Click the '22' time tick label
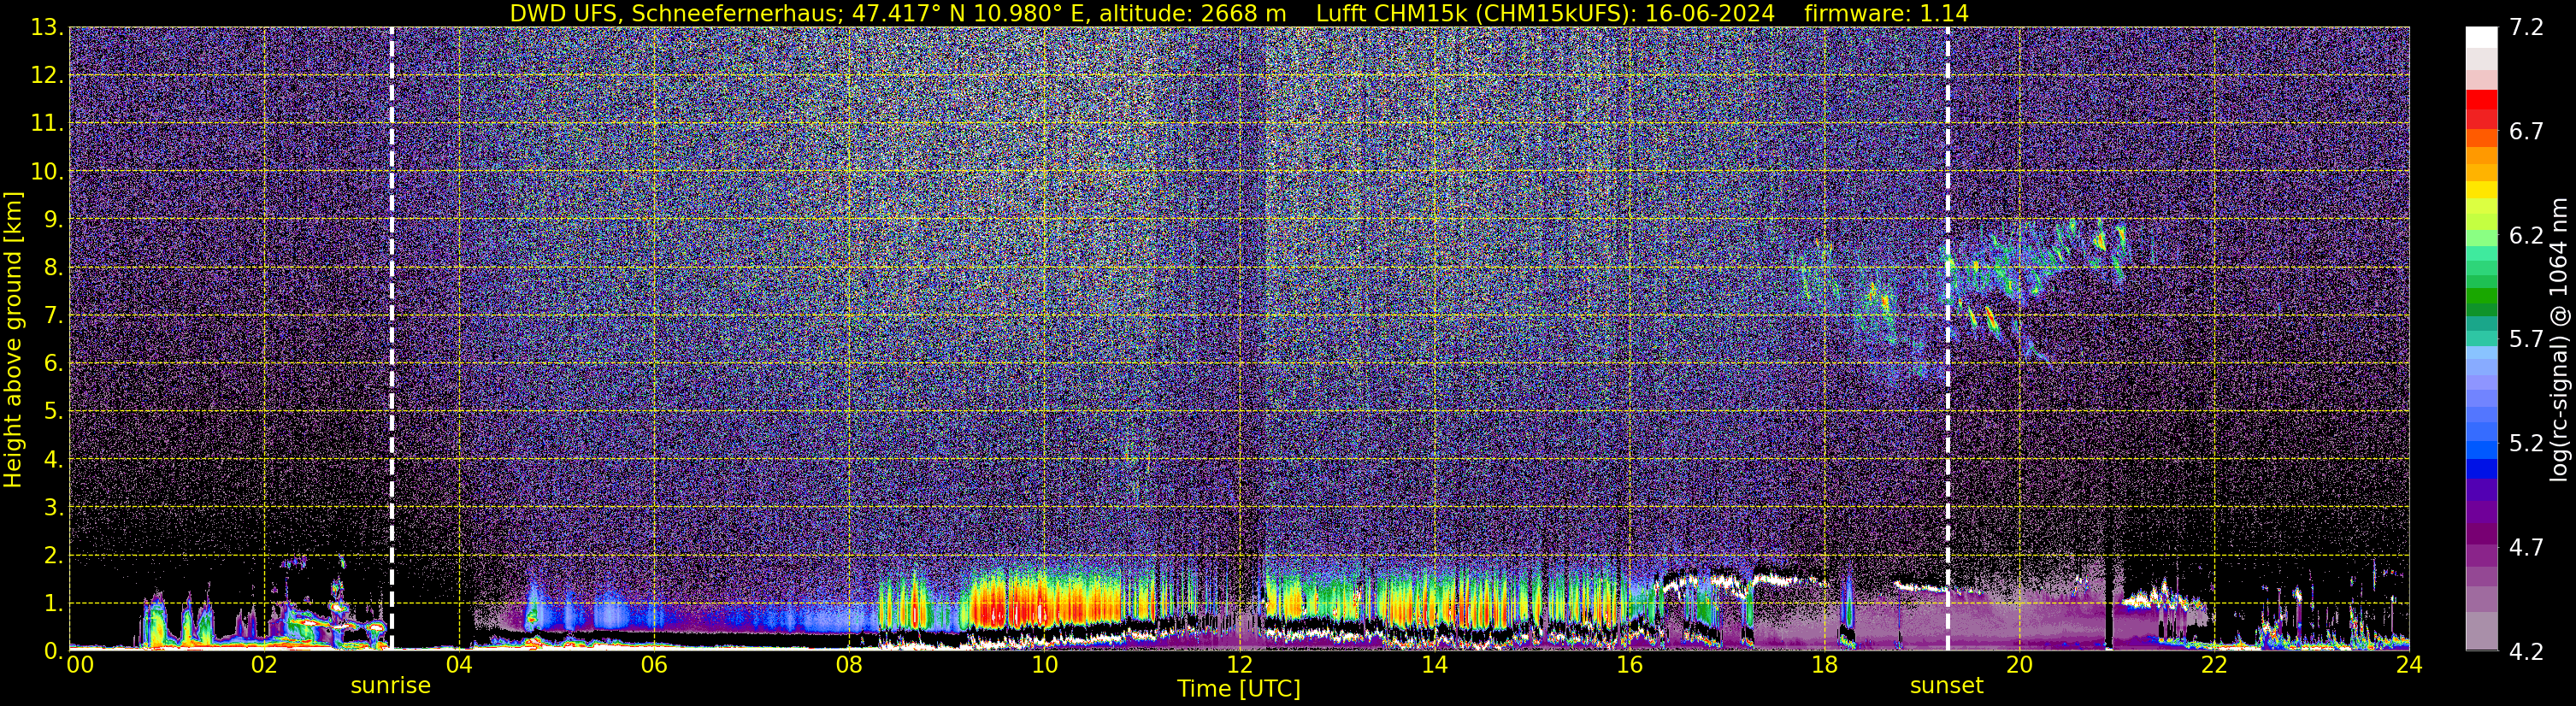Viewport: 2576px width, 706px height. point(2213,665)
